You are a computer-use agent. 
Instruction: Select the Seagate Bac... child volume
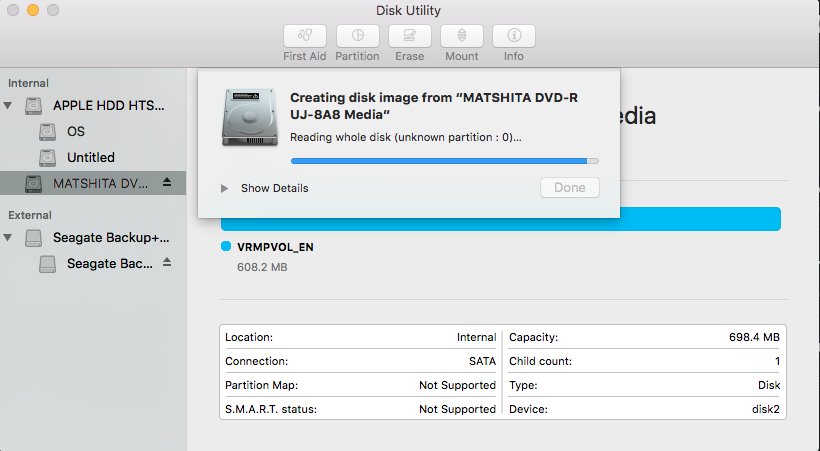pos(109,264)
